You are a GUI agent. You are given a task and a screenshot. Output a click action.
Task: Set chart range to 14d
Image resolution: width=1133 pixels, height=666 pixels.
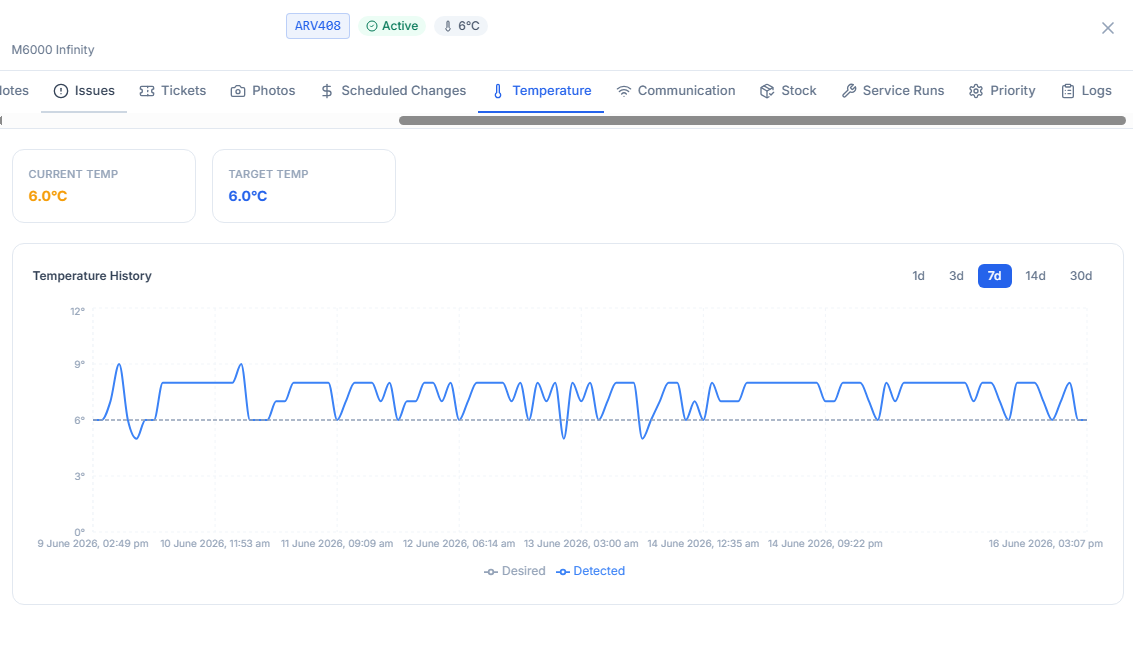point(1035,276)
